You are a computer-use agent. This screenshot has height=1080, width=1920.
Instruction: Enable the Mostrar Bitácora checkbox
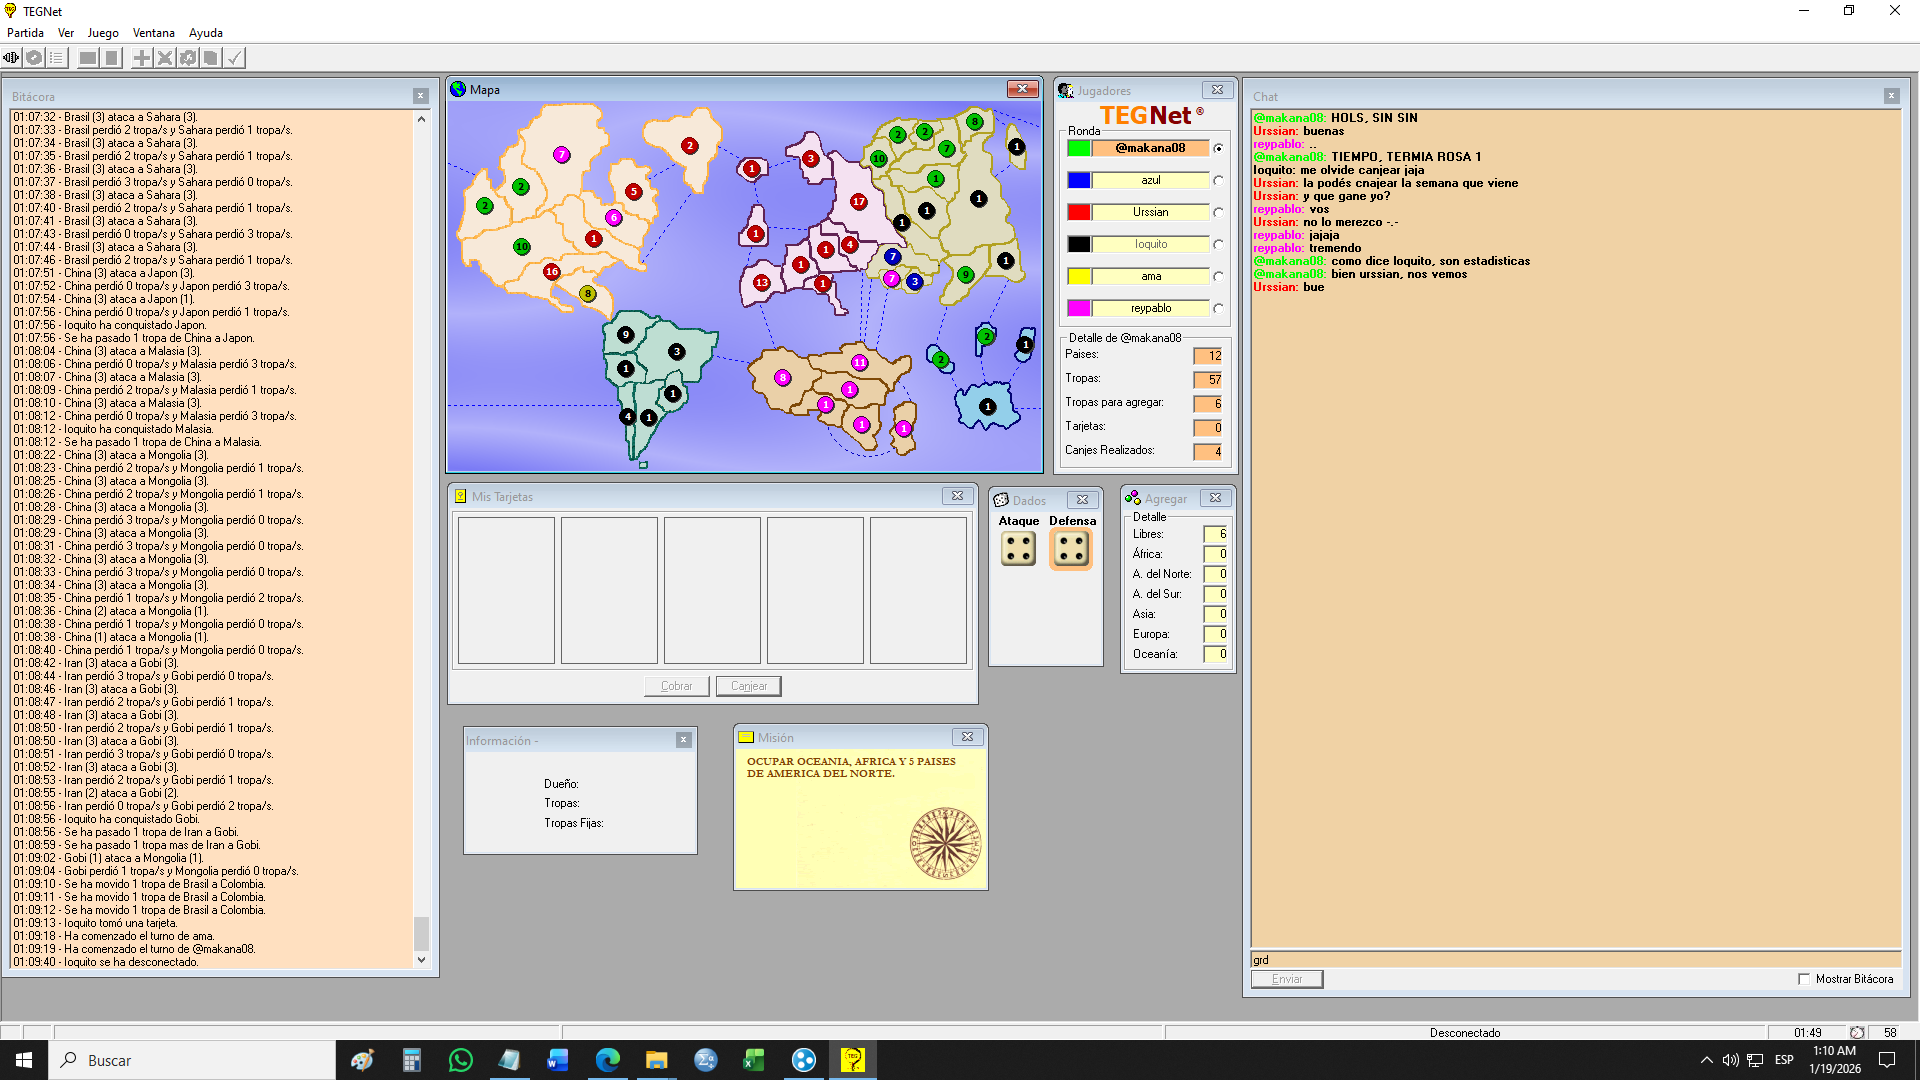tap(1804, 980)
